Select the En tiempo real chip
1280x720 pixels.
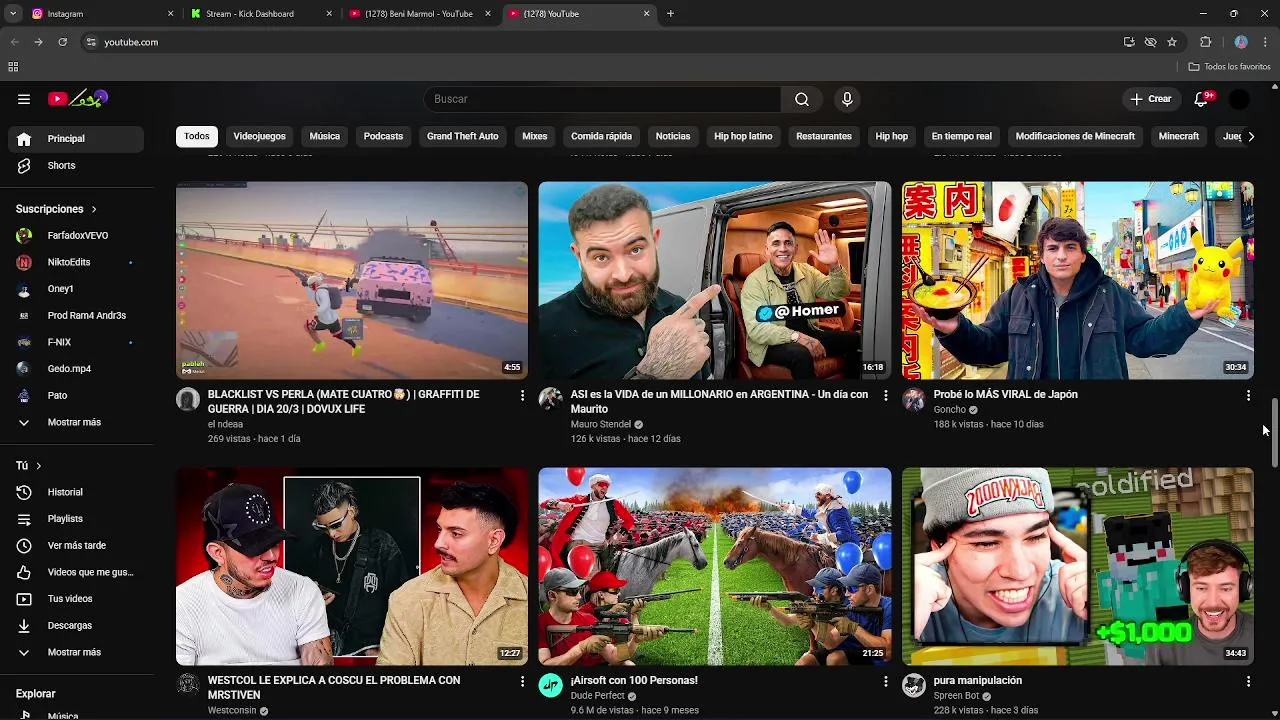[x=961, y=136]
